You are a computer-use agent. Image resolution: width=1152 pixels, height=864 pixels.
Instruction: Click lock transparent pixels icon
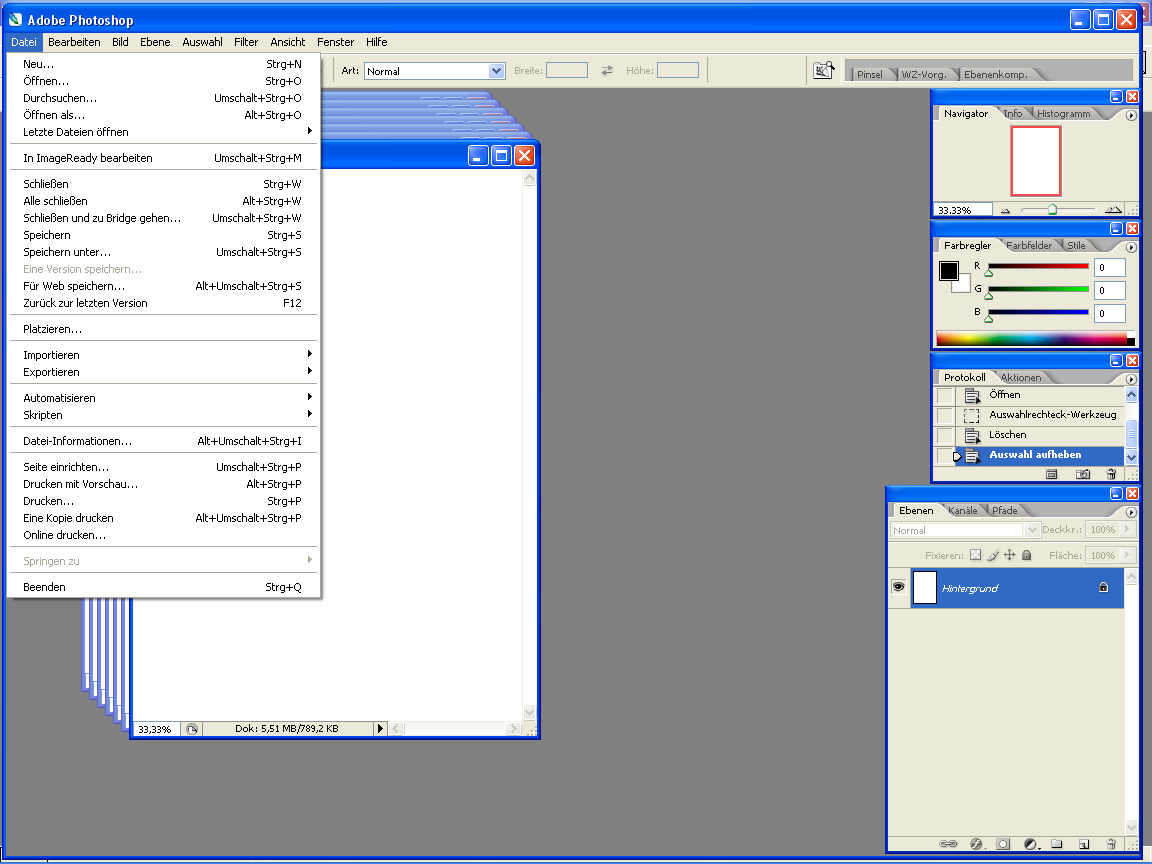click(x=975, y=555)
